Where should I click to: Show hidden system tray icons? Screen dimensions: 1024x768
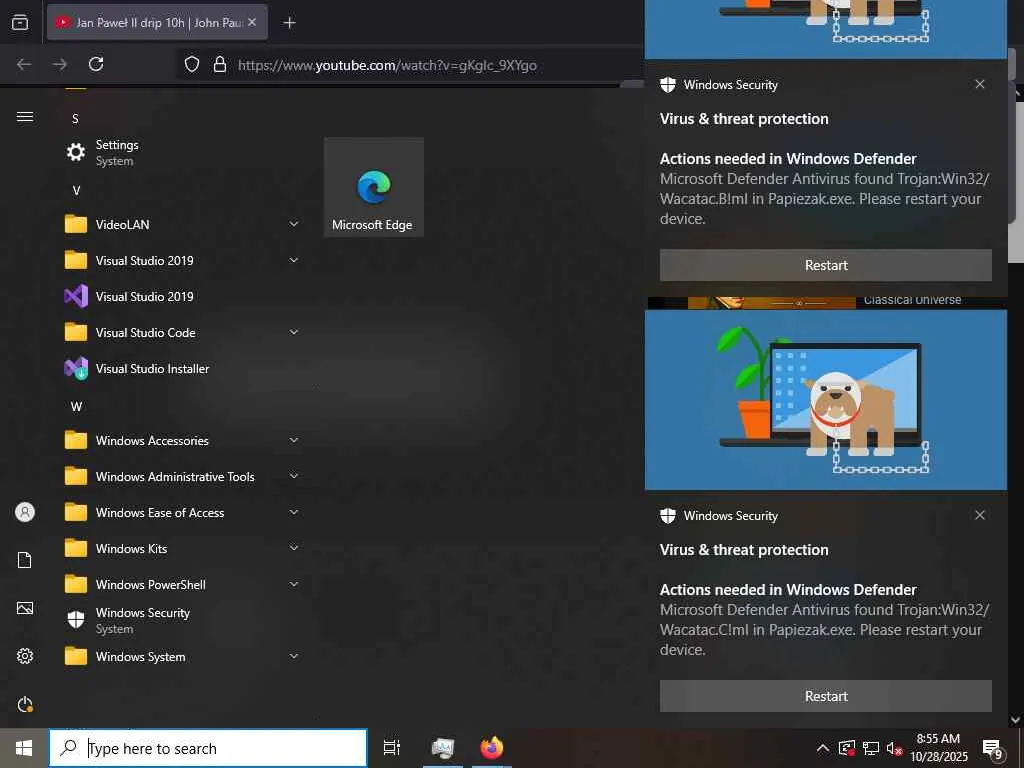point(823,748)
